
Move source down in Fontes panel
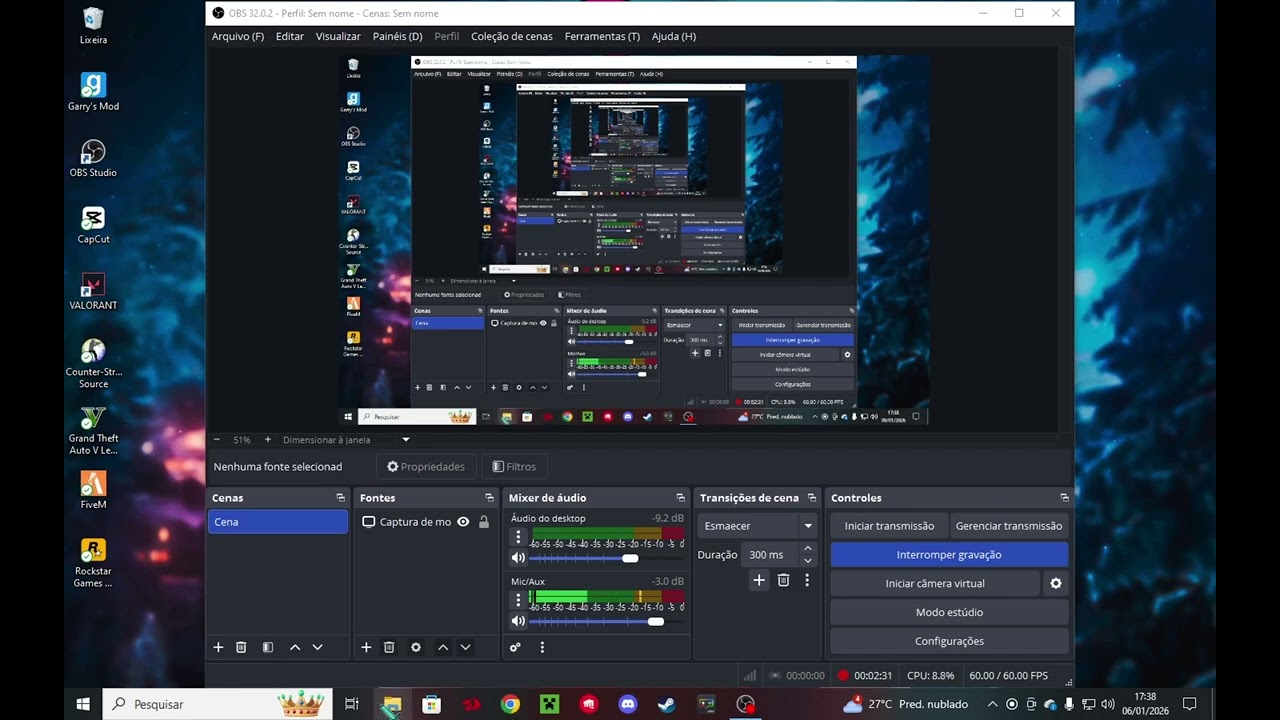click(x=465, y=648)
